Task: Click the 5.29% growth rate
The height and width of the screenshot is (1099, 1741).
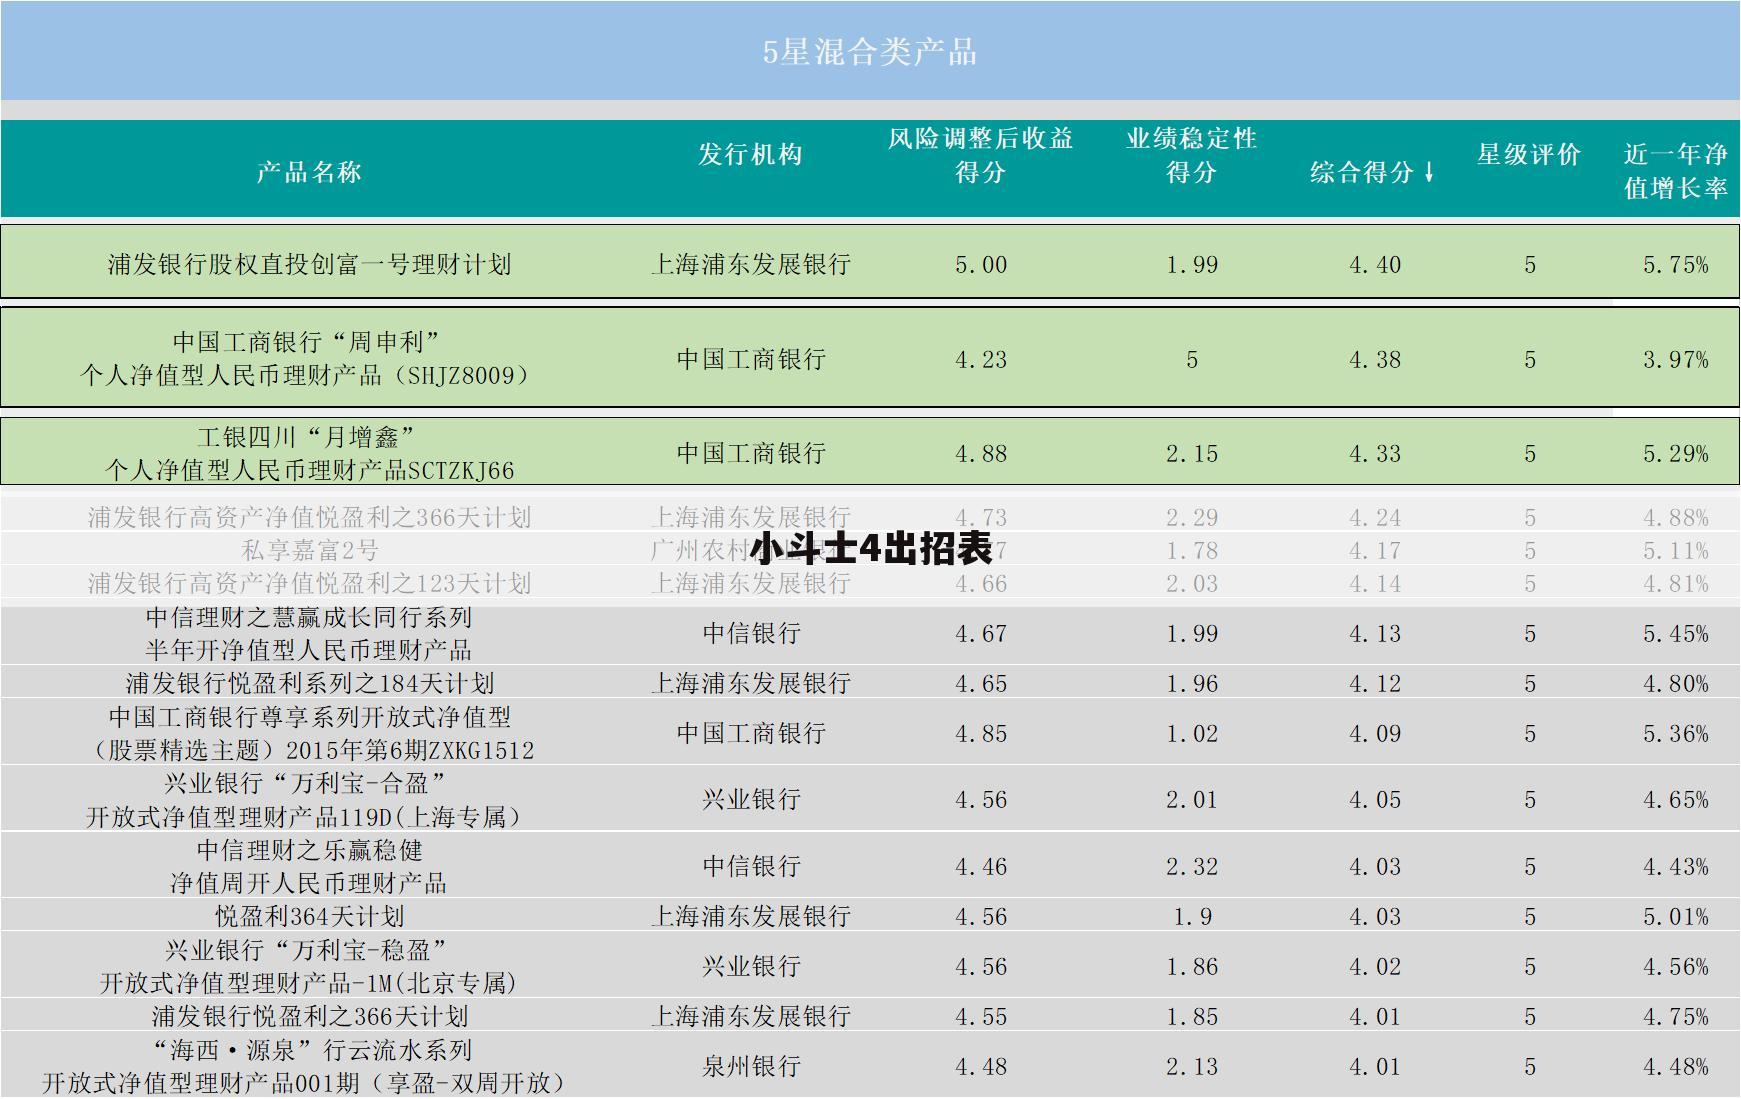Action: (x=1676, y=454)
